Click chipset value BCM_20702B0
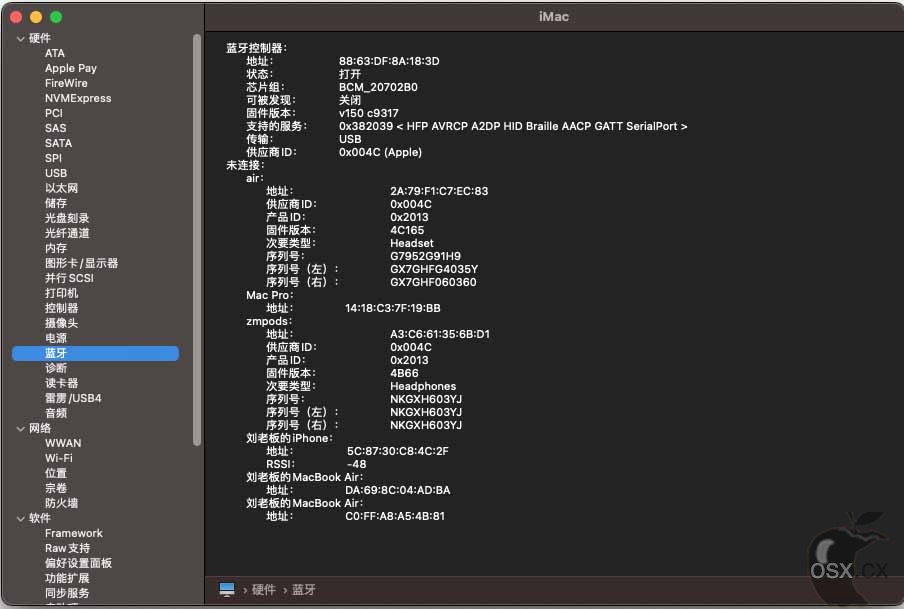This screenshot has height=609, width=904. (378, 87)
